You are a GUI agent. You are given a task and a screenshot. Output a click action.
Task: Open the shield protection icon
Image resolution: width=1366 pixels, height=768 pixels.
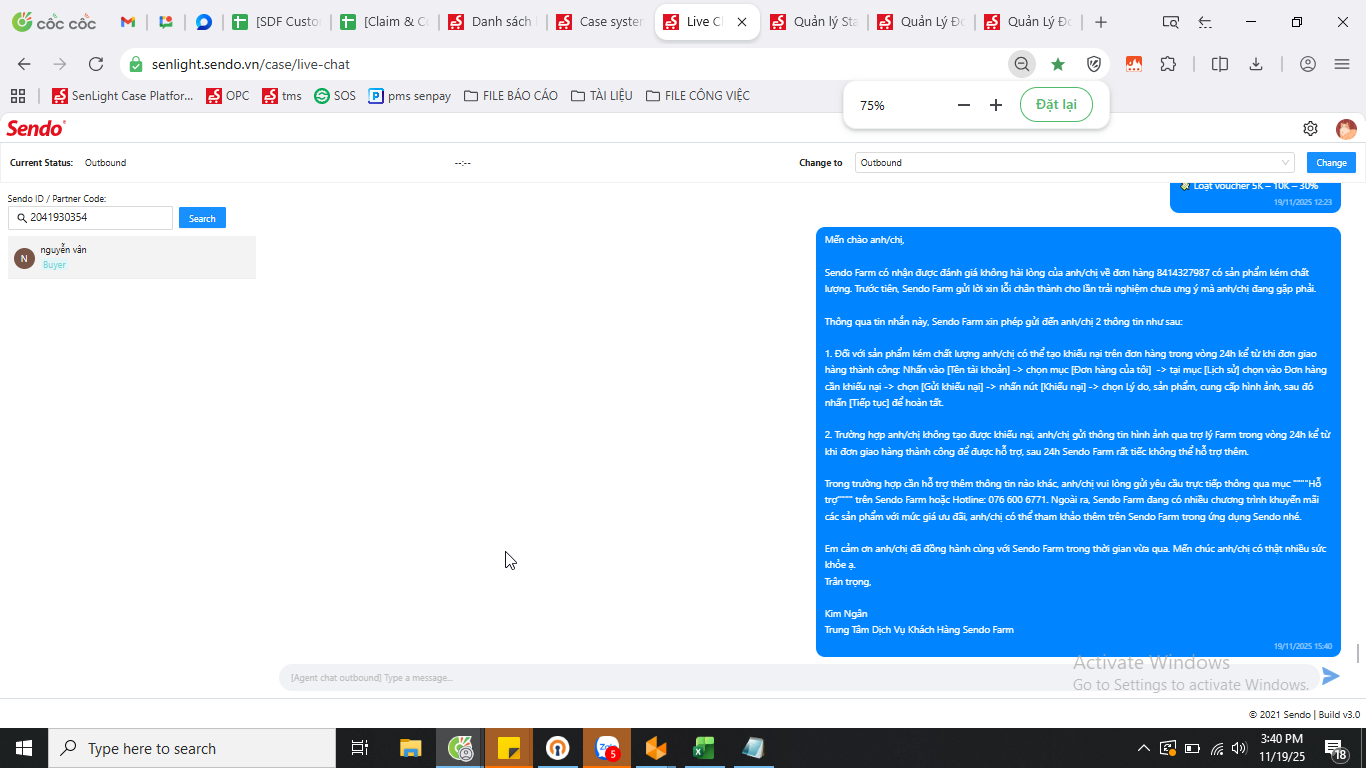click(x=1094, y=64)
